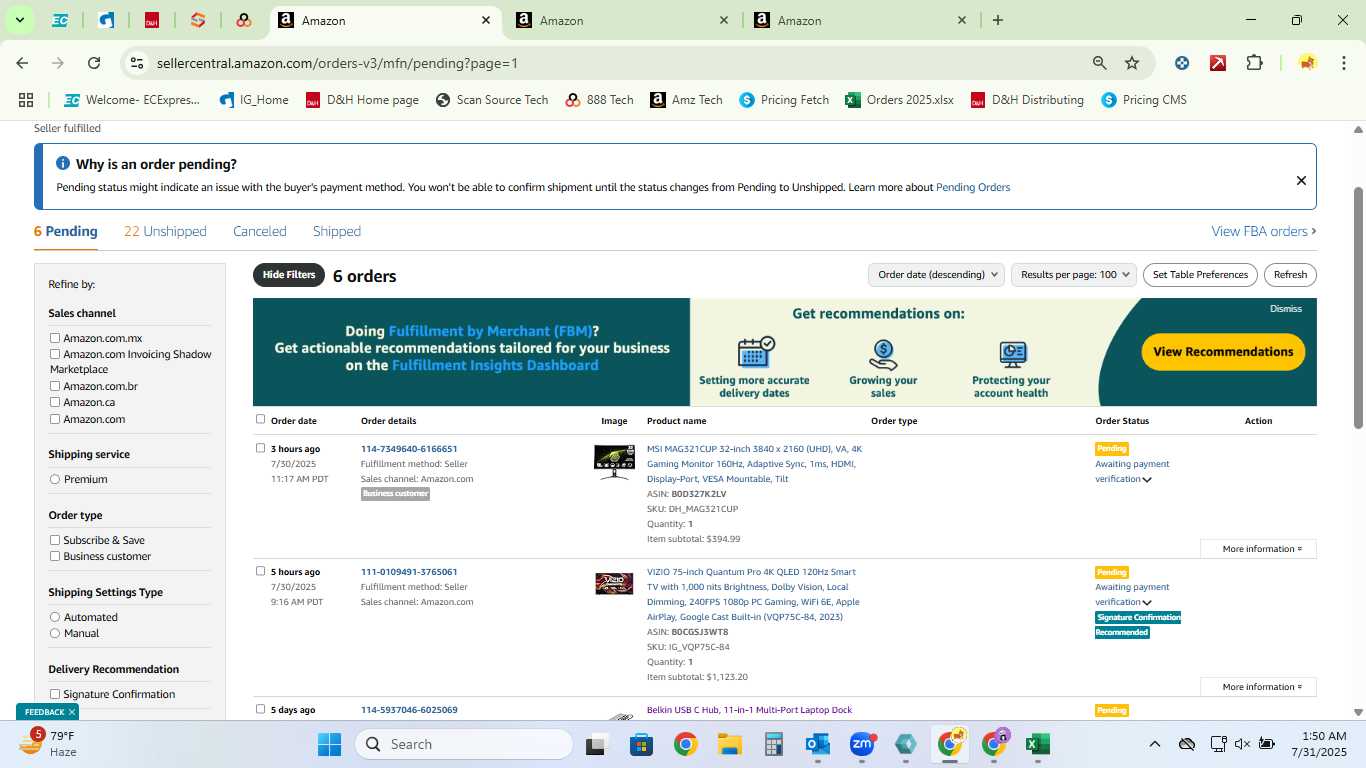1366x768 pixels.
Task: Open the Amz Tech bookmark
Action: [686, 100]
